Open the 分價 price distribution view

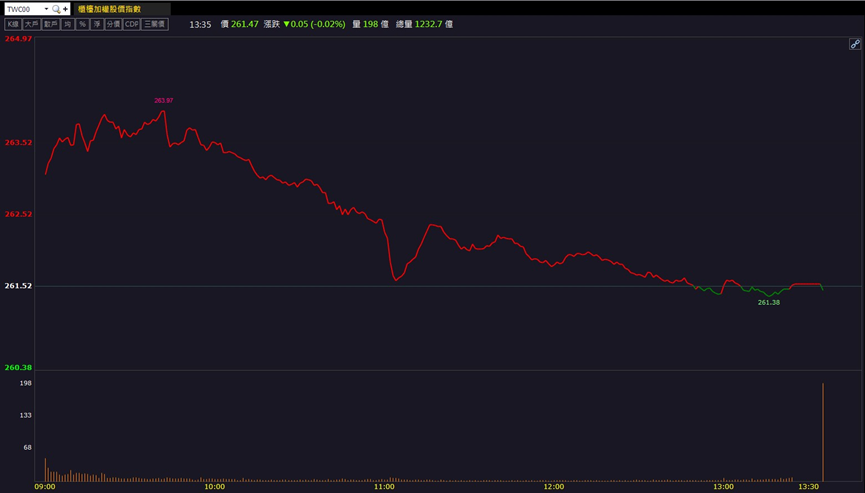pyautogui.click(x=113, y=24)
